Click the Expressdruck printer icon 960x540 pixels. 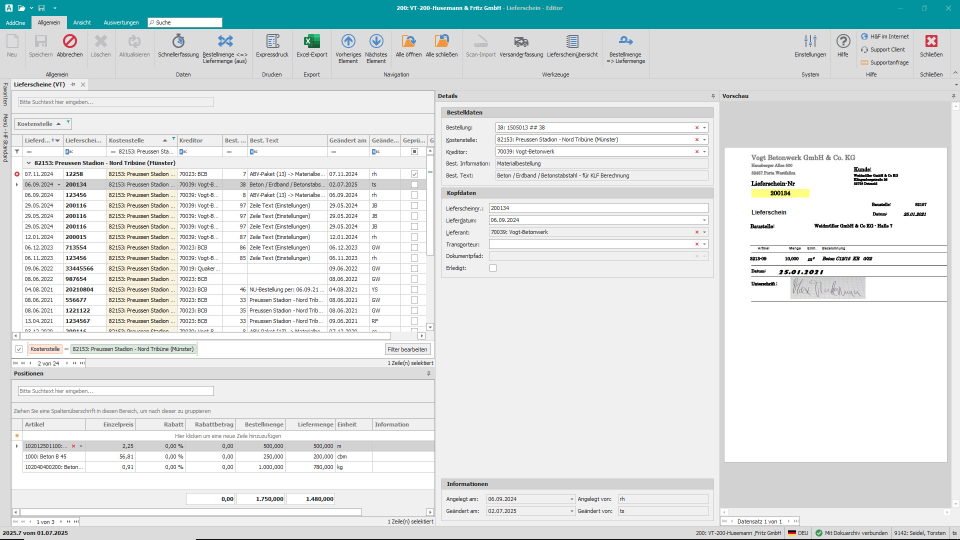click(271, 42)
